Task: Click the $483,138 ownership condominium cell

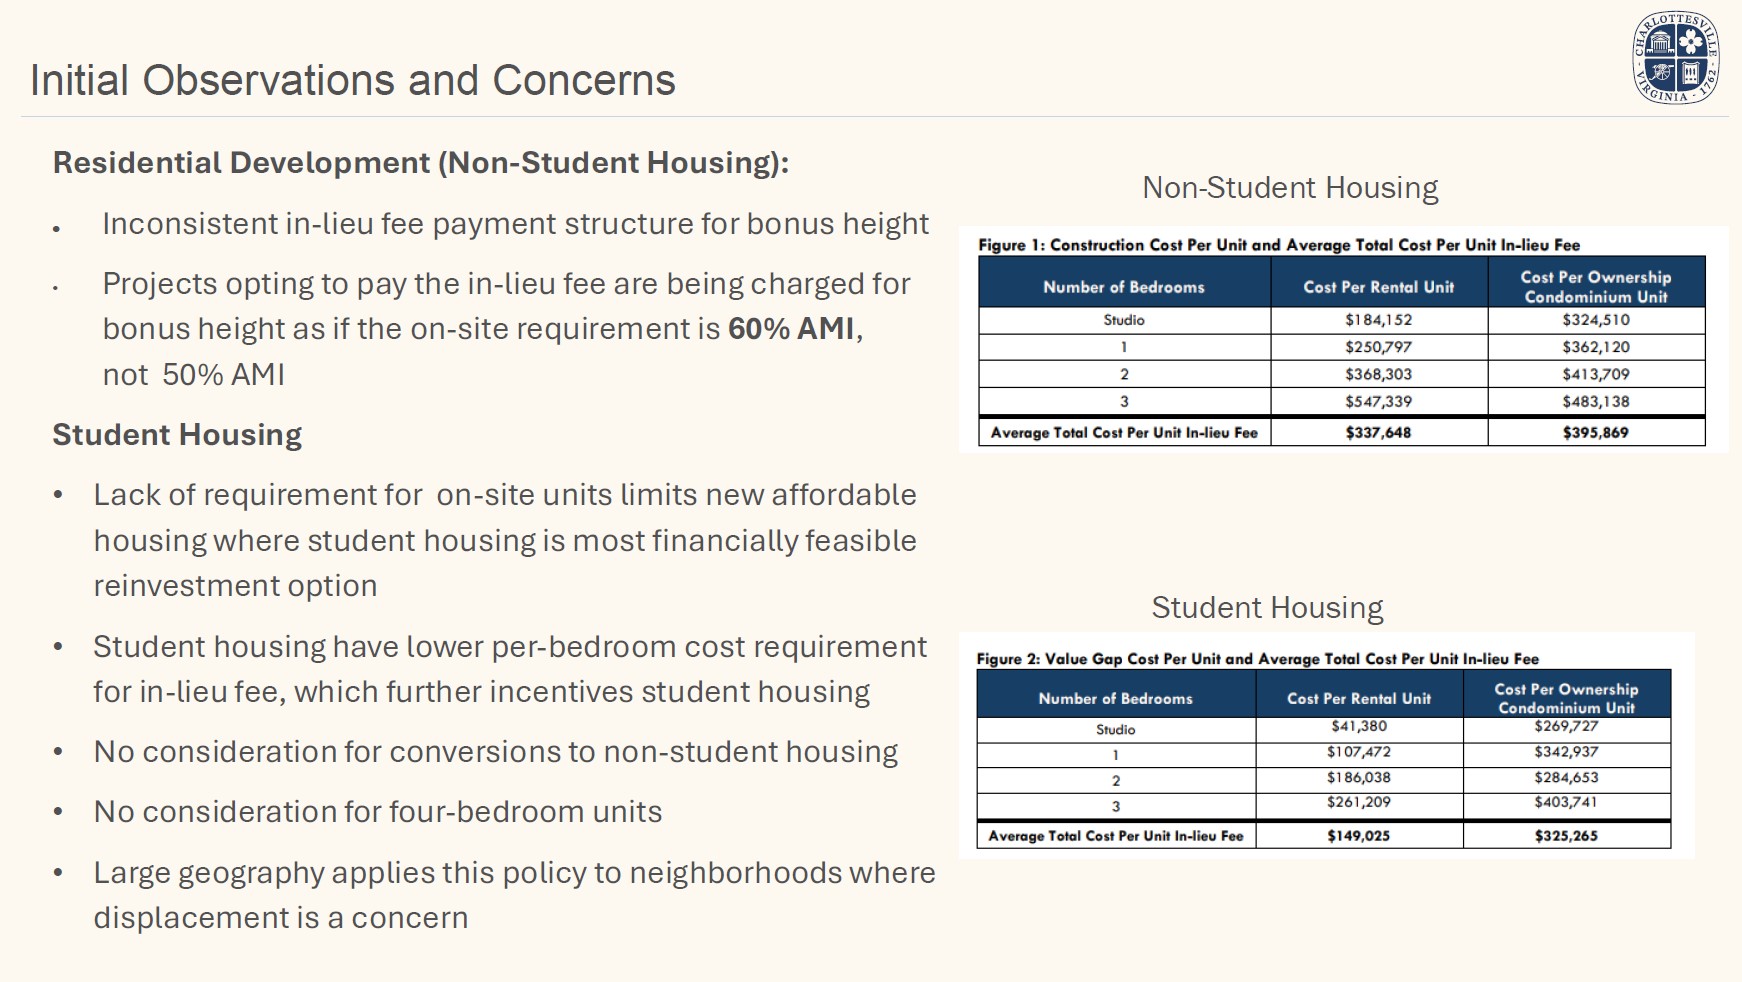Action: pyautogui.click(x=1595, y=402)
